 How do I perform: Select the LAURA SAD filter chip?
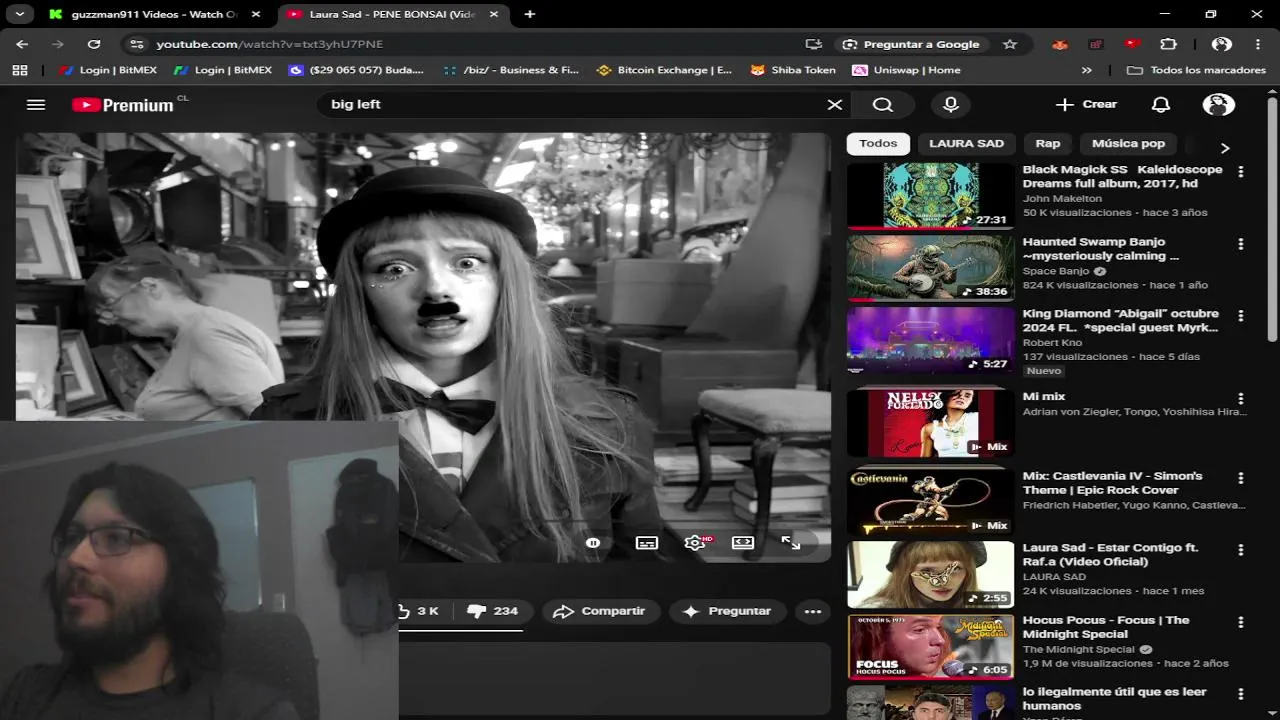(966, 143)
